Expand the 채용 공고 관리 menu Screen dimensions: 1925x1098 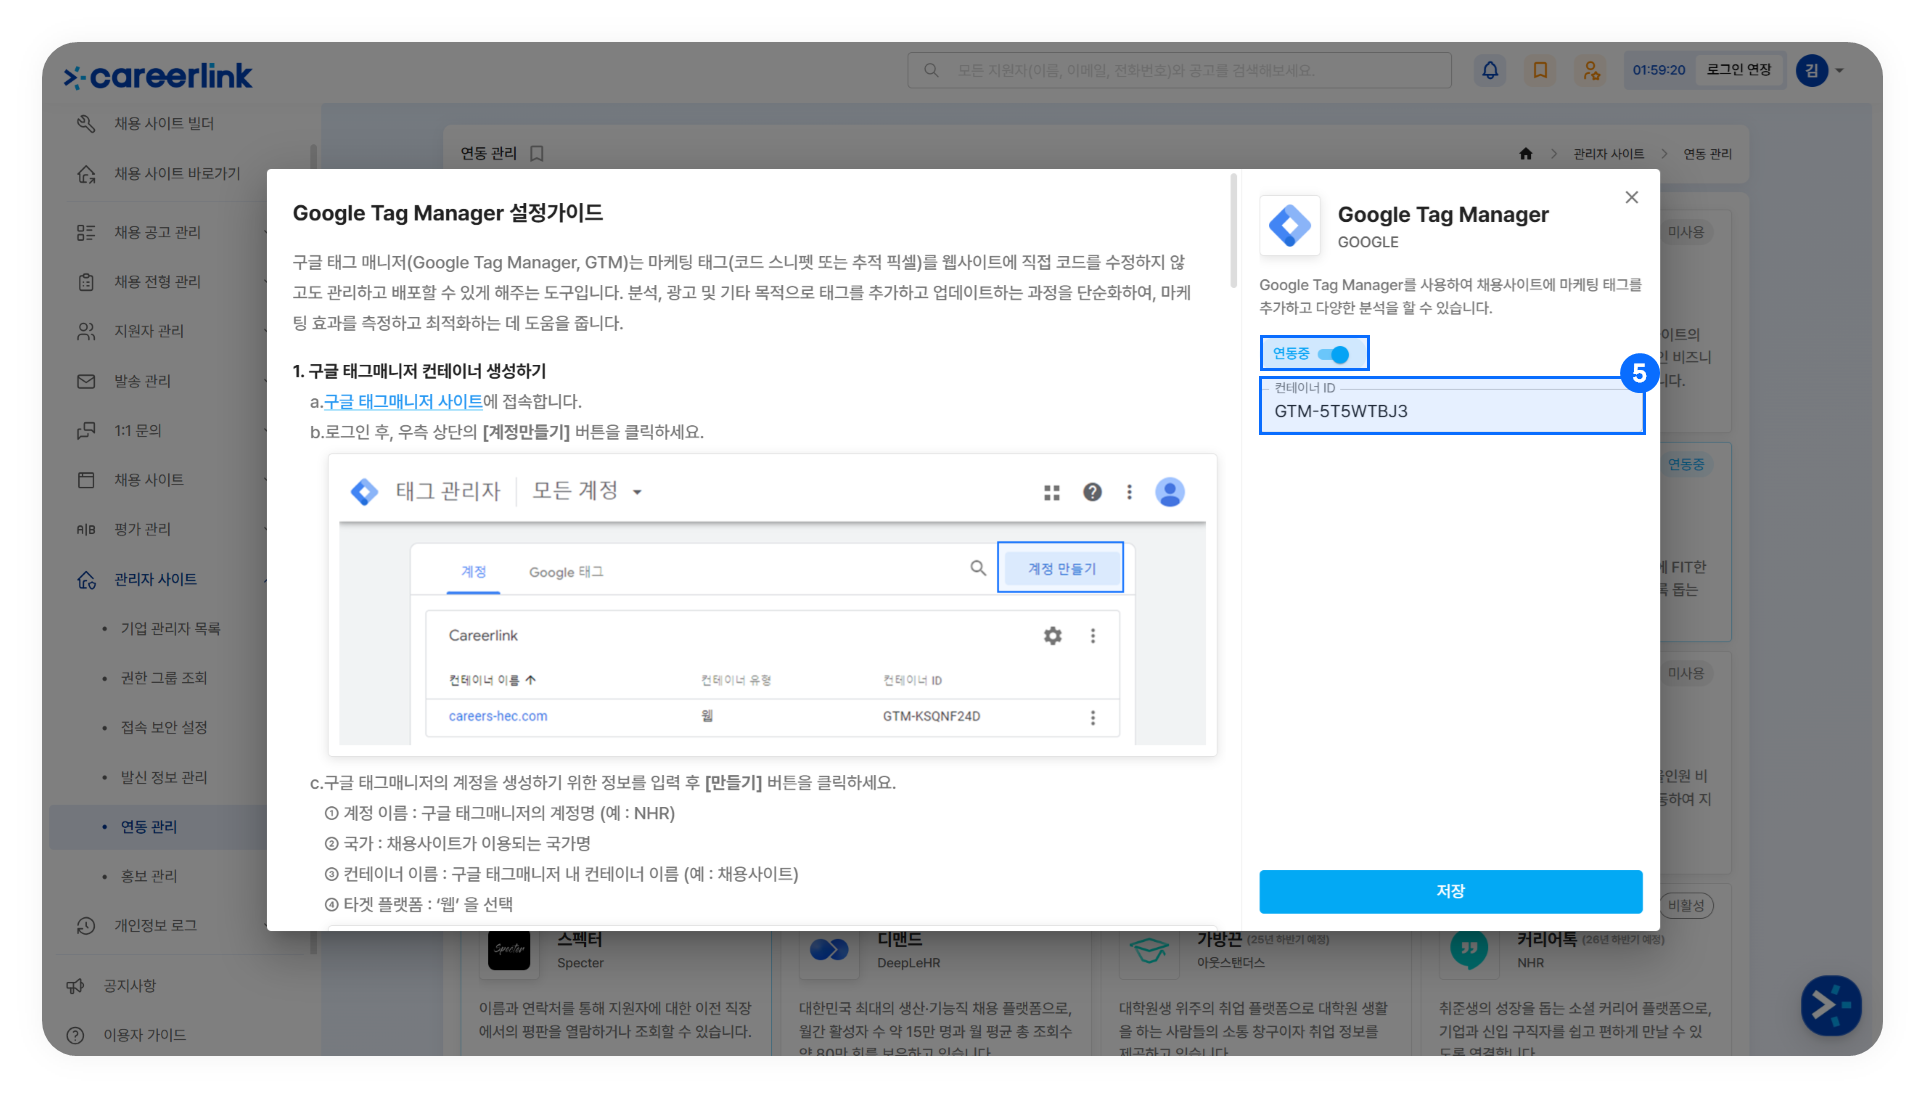(x=157, y=232)
